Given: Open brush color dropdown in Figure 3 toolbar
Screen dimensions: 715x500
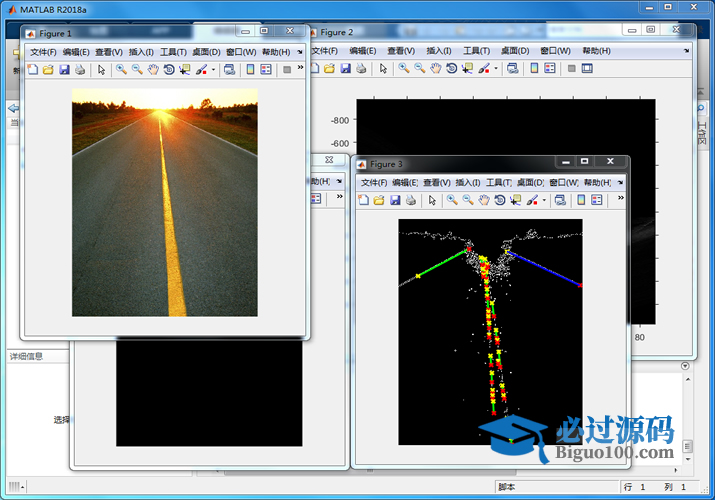Looking at the screenshot, I should point(544,201).
